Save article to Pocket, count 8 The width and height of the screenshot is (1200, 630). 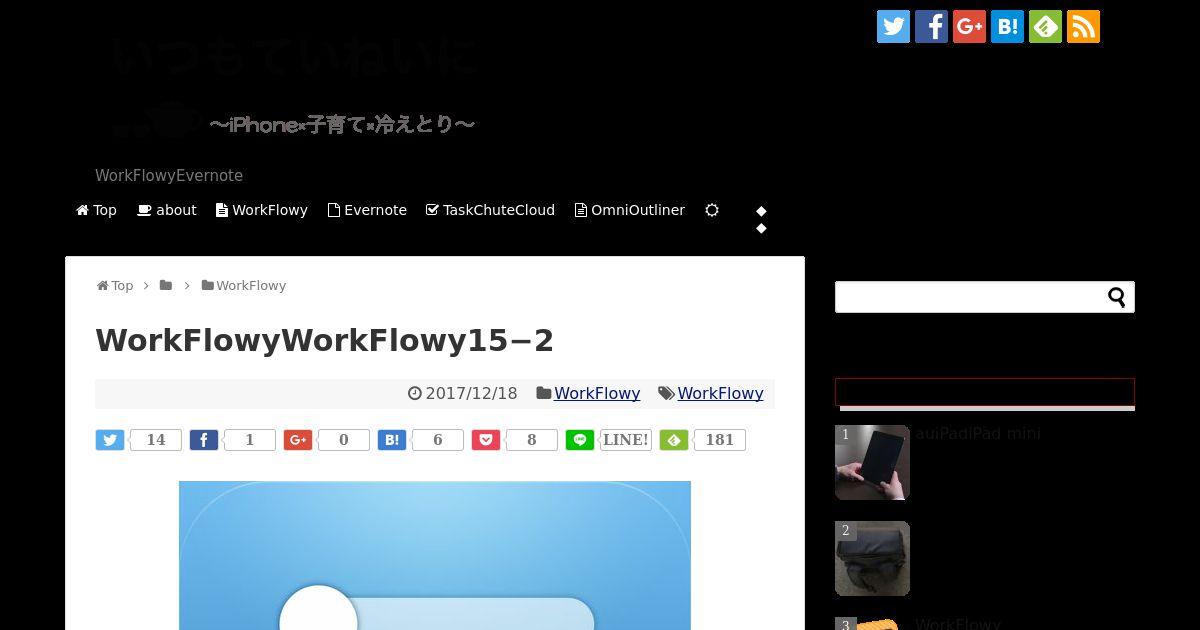pyautogui.click(x=486, y=440)
